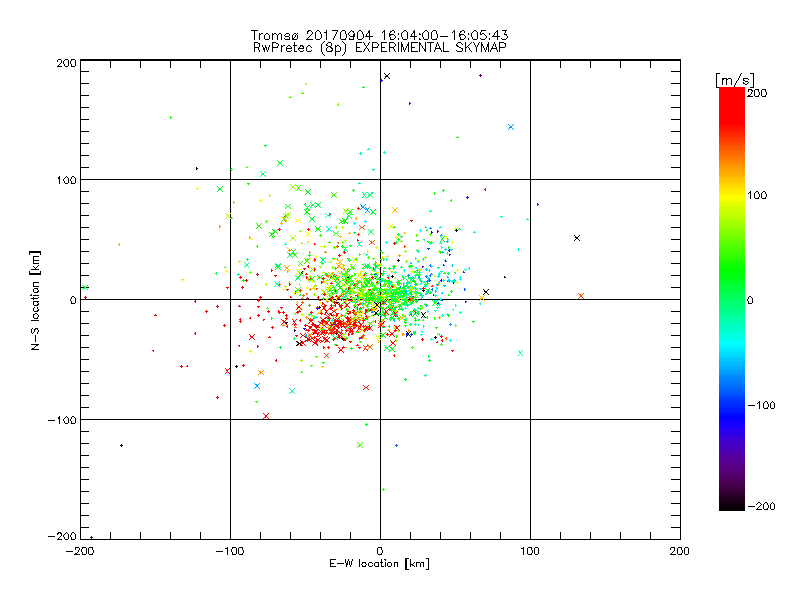This screenshot has height=600, width=800.
Task: Click the title line starting with "Tromsø 20170904"
Action: 379,35
